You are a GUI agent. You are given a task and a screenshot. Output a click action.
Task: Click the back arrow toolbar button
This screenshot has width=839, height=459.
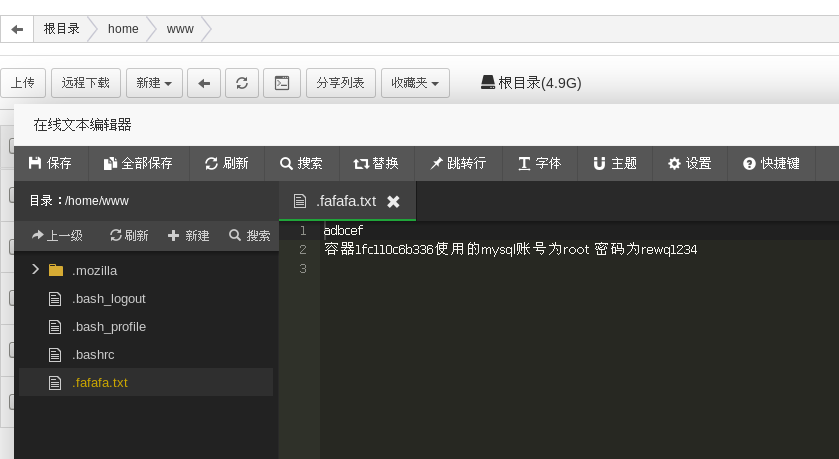coord(204,83)
